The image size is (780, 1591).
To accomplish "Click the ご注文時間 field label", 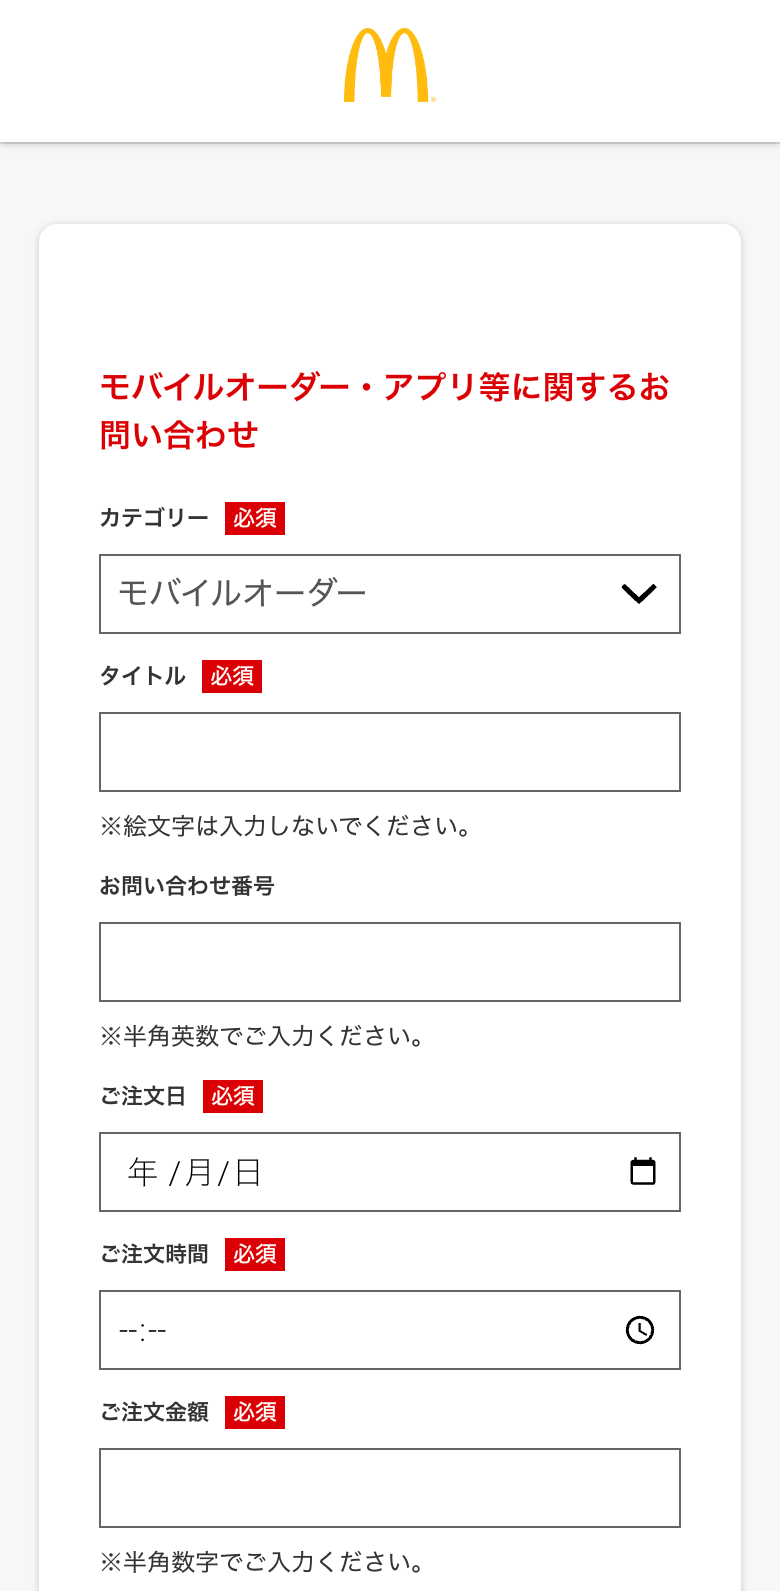I will click(154, 1254).
